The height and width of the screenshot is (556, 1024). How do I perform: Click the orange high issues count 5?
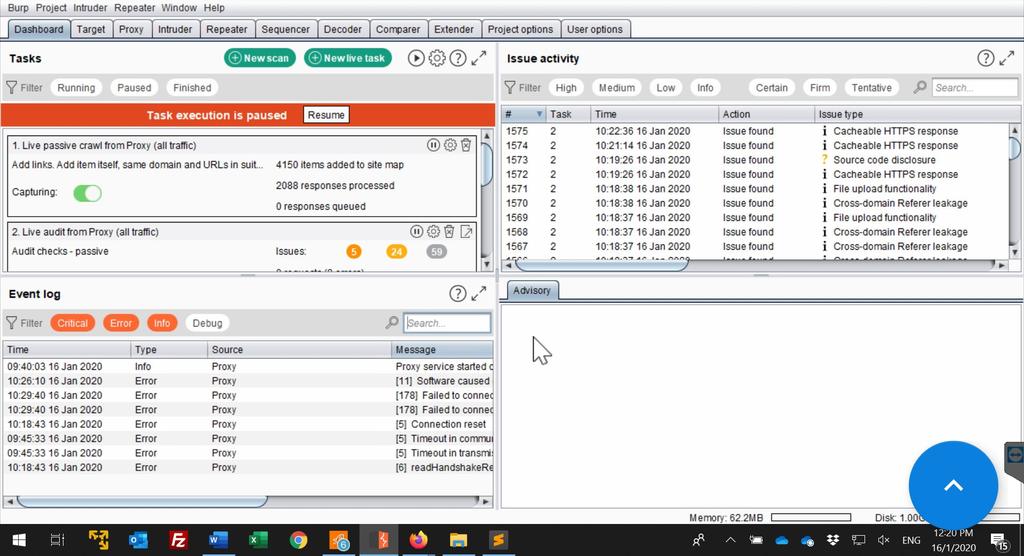[353, 252]
